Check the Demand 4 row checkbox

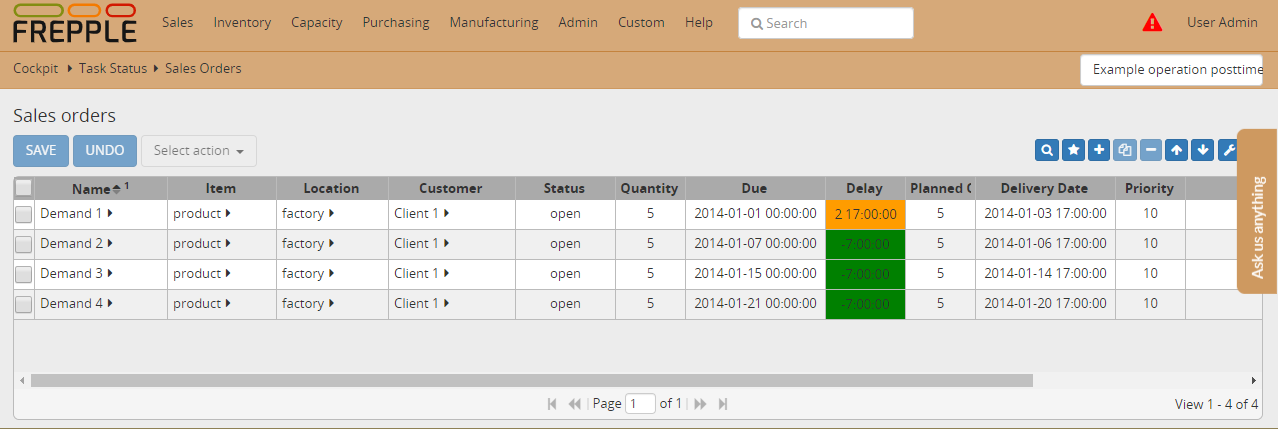tap(24, 304)
